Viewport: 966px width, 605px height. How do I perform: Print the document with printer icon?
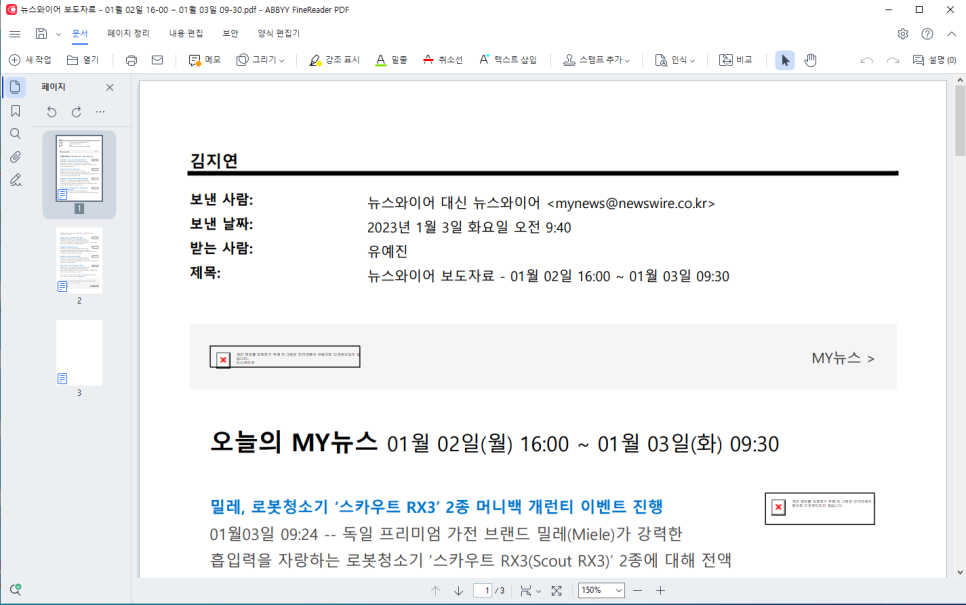[131, 60]
